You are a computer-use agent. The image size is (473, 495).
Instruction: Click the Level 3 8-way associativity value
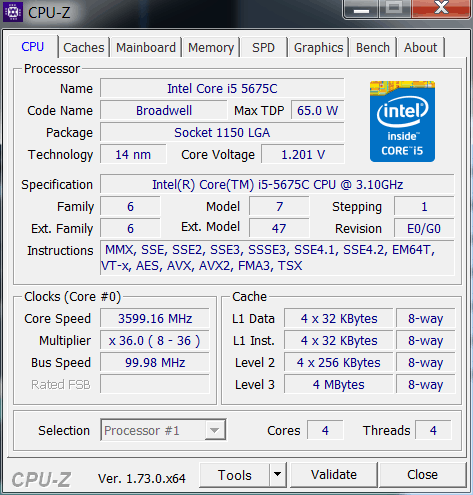click(426, 385)
